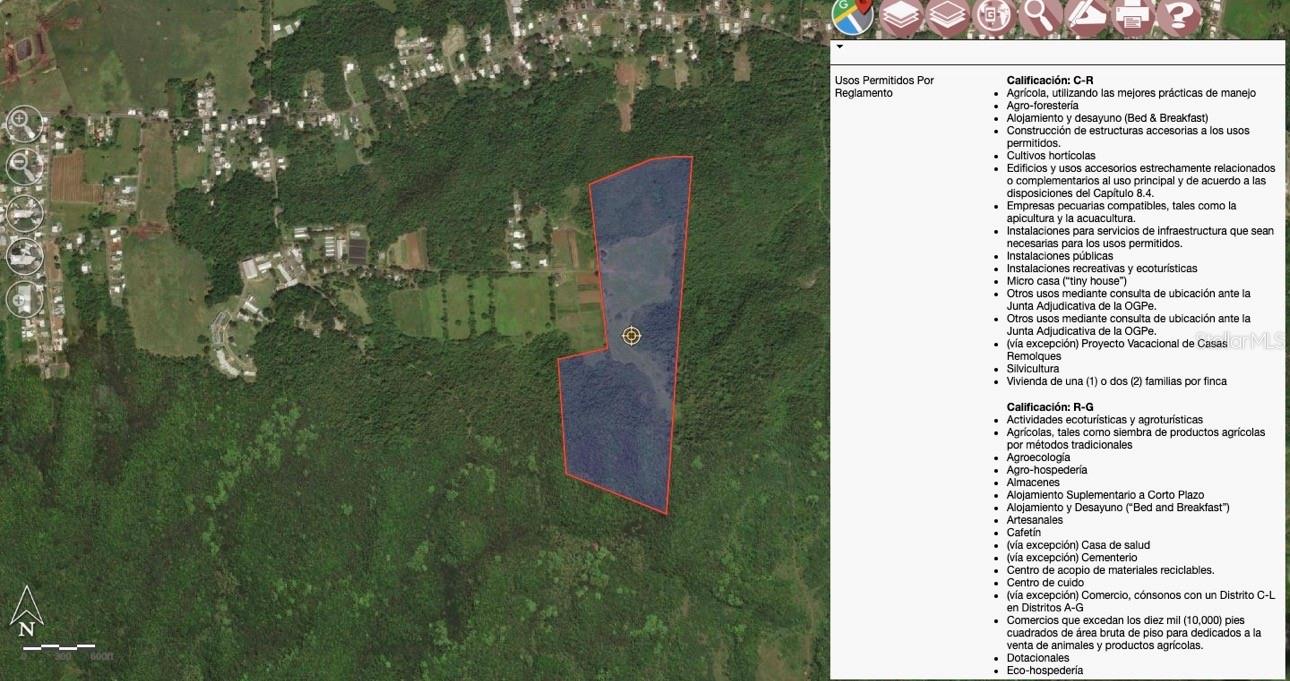Screen dimensions: 1290x681
Task: Open the Google Maps view icon
Action: pyautogui.click(x=852, y=16)
